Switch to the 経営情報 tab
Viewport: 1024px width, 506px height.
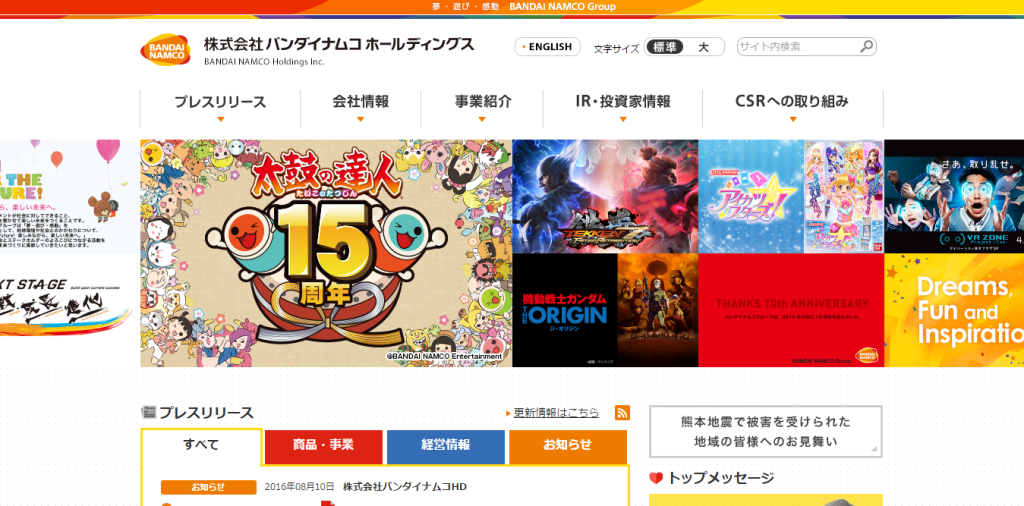click(445, 447)
